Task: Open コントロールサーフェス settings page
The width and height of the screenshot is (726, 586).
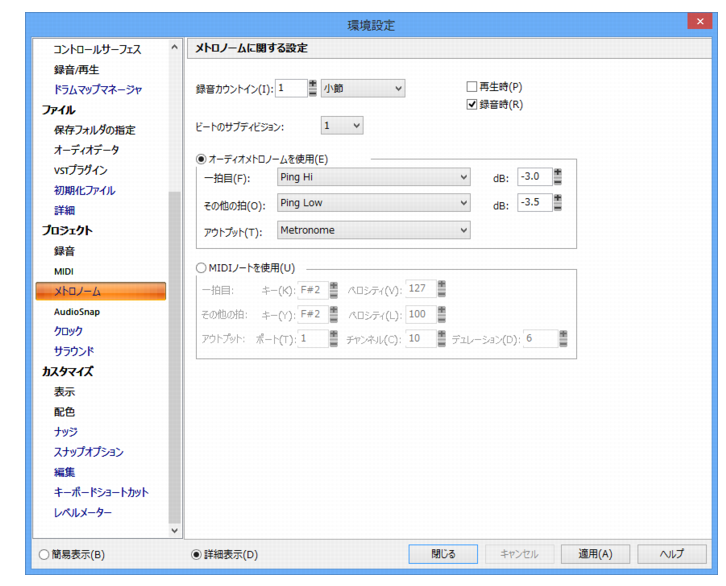Action: point(97,50)
